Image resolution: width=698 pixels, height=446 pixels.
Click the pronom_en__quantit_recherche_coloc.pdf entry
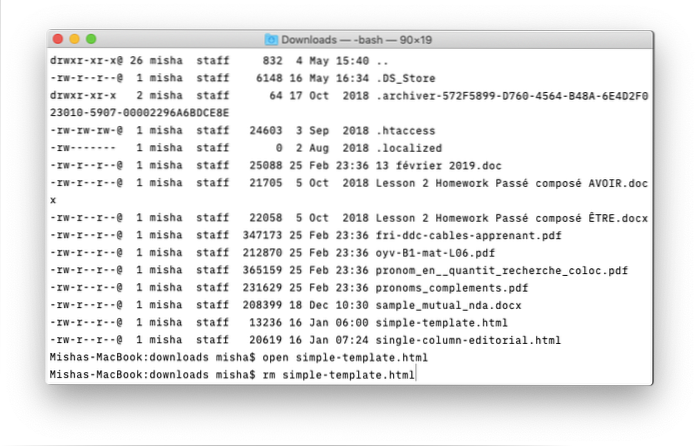(x=502, y=270)
